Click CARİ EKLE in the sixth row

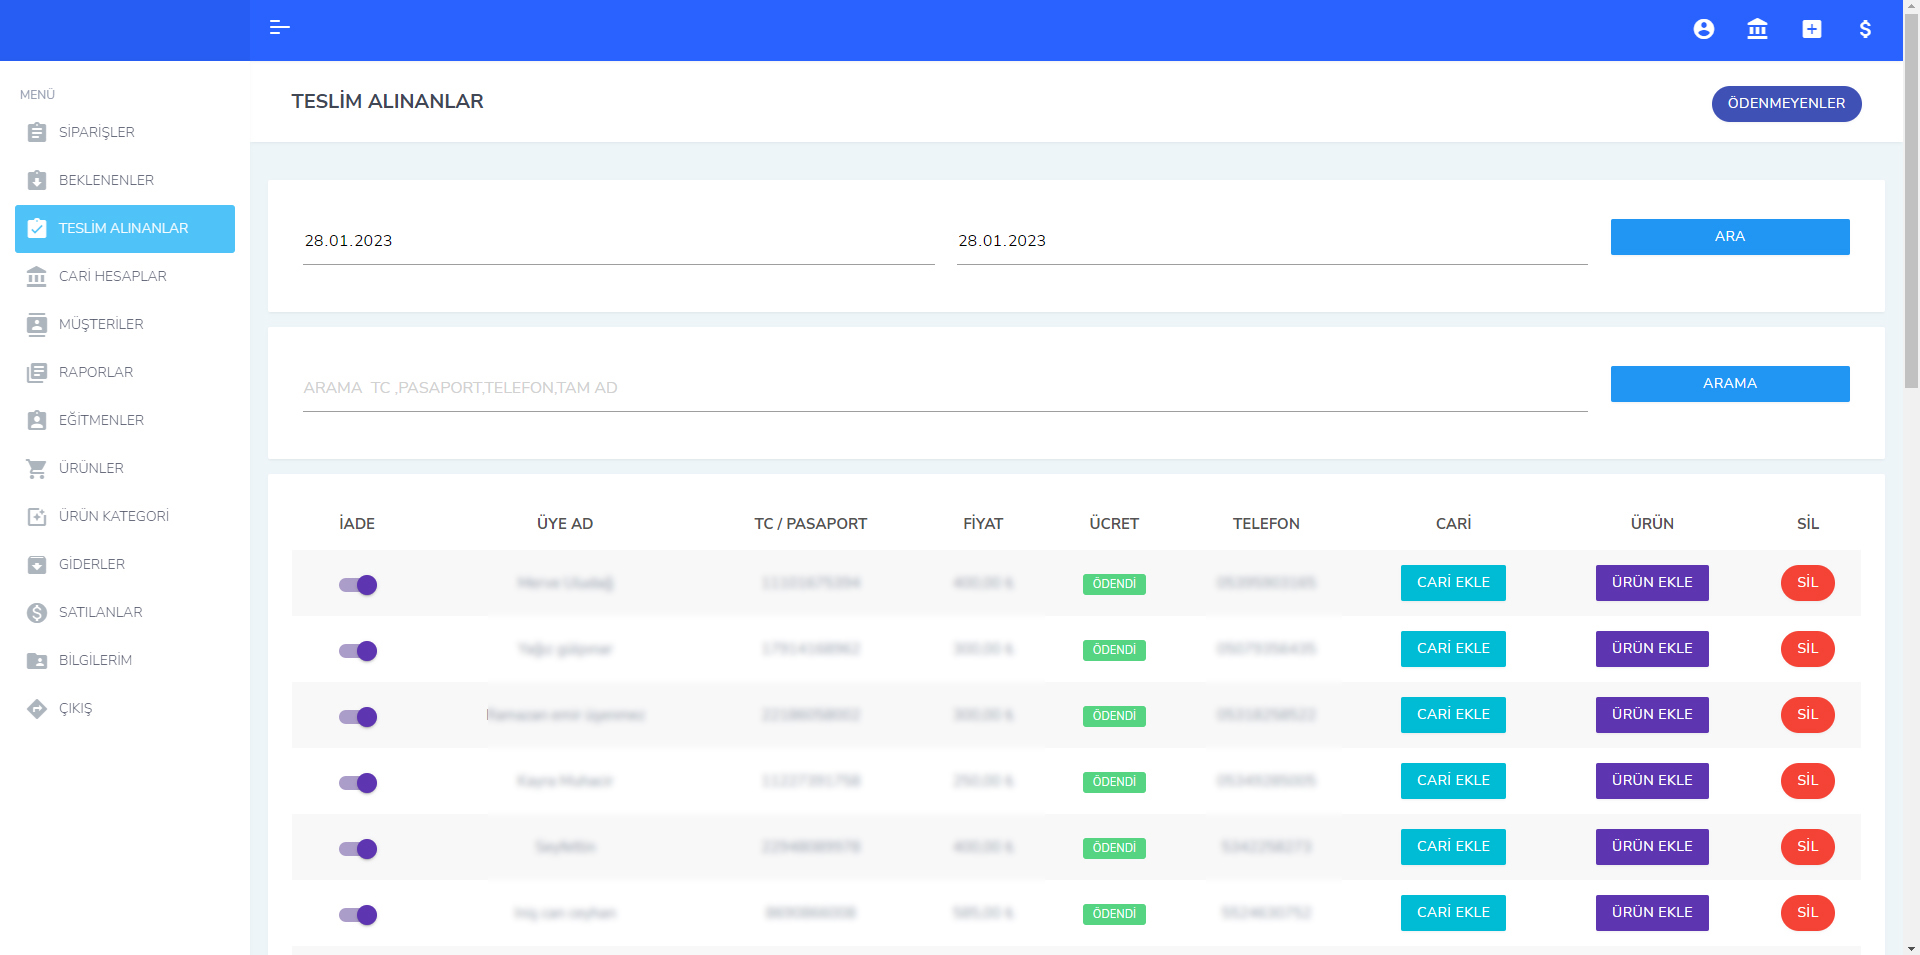point(1453,913)
